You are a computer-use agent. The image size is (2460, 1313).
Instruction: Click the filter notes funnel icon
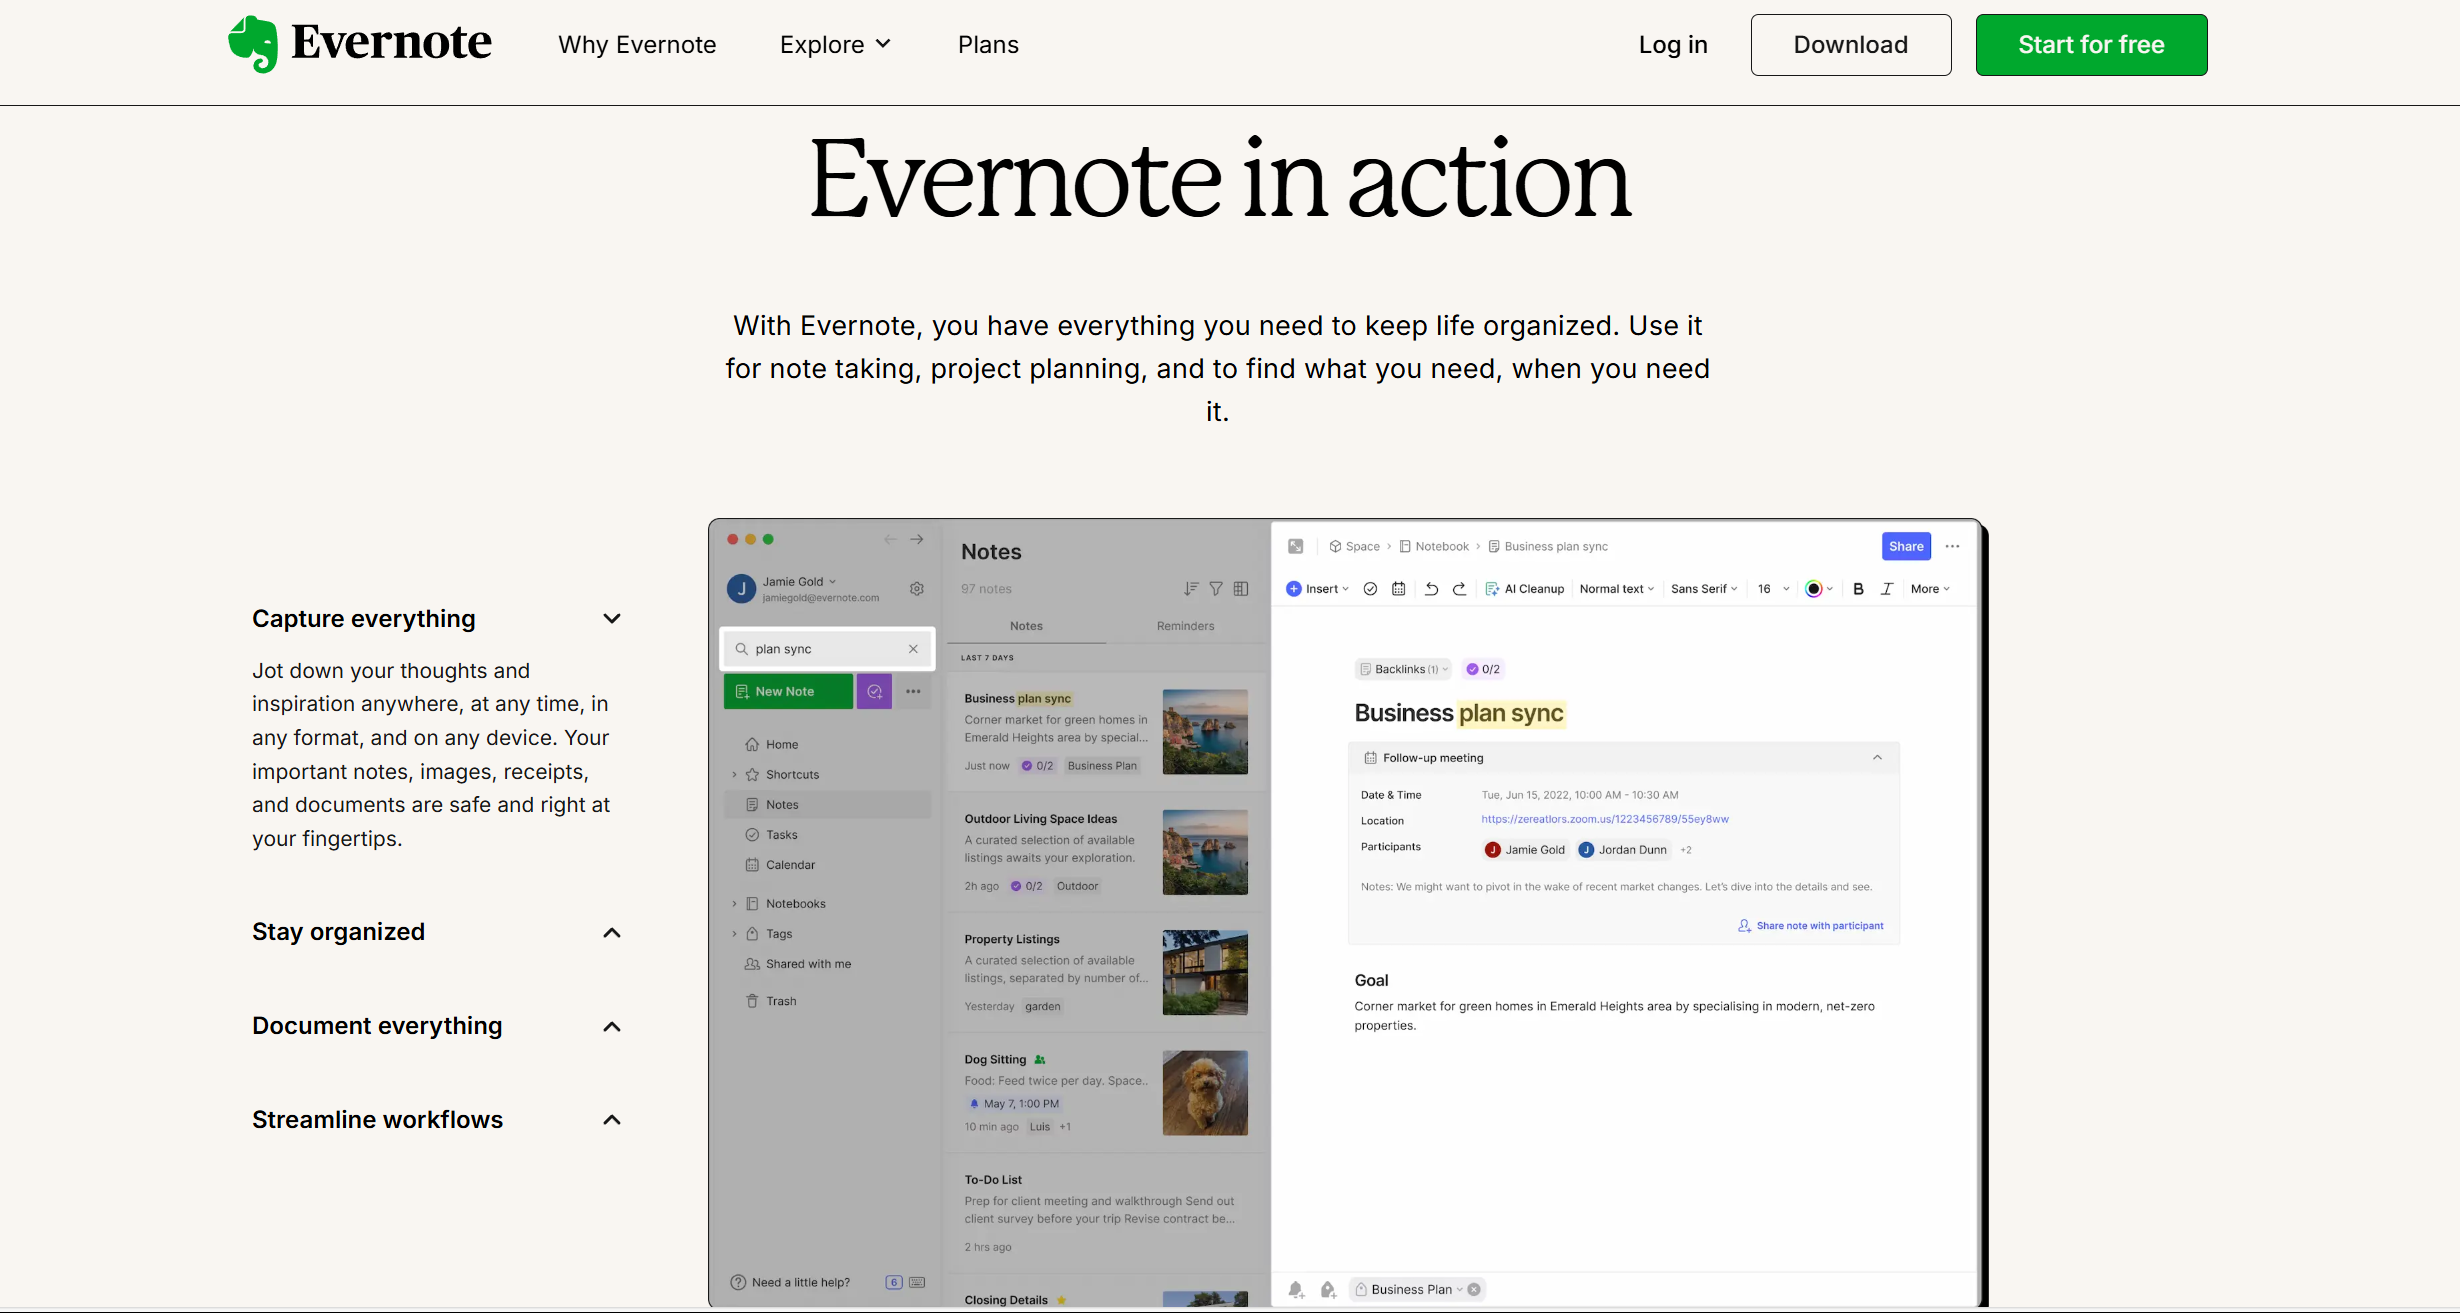[1216, 589]
